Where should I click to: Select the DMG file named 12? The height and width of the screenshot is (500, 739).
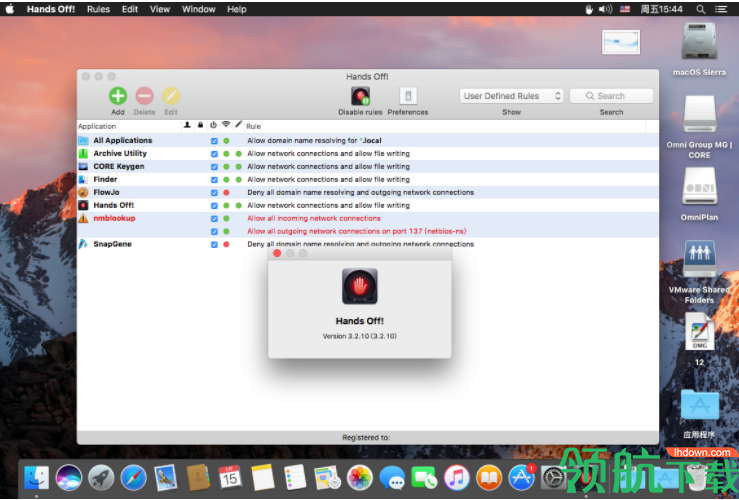(699, 333)
